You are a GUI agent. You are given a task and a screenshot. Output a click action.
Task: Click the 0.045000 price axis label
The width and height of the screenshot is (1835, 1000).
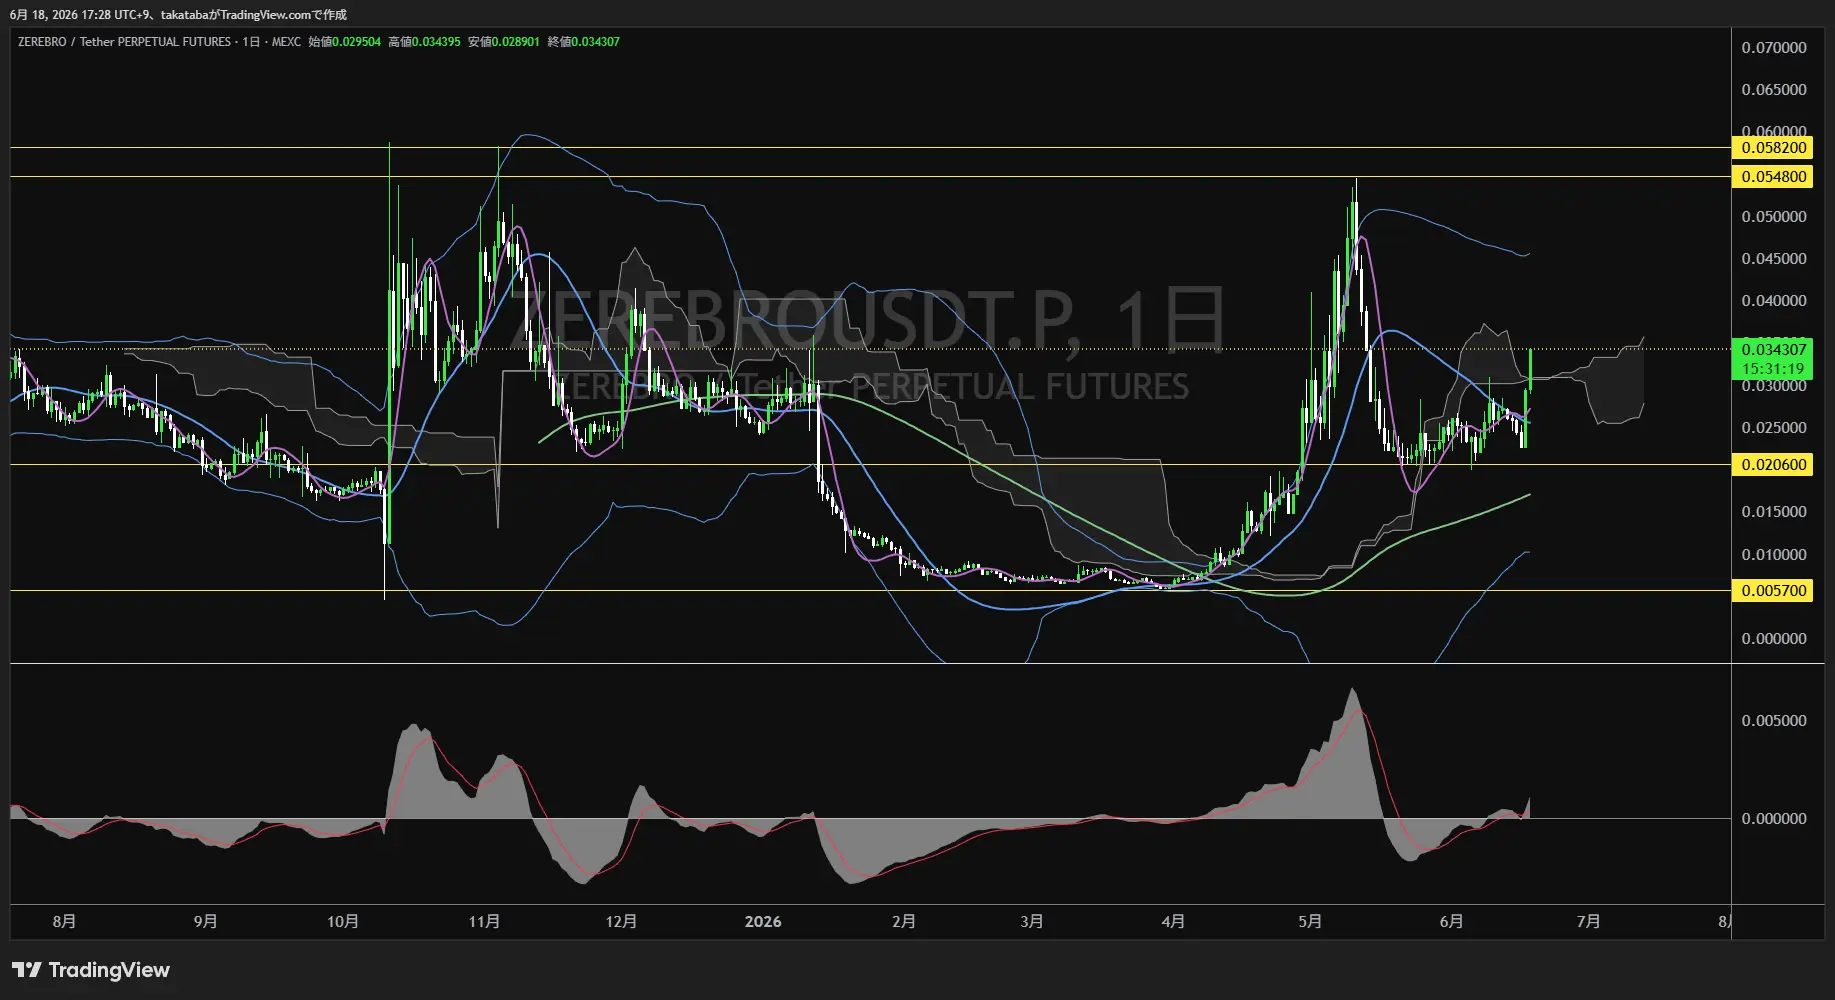[1773, 259]
